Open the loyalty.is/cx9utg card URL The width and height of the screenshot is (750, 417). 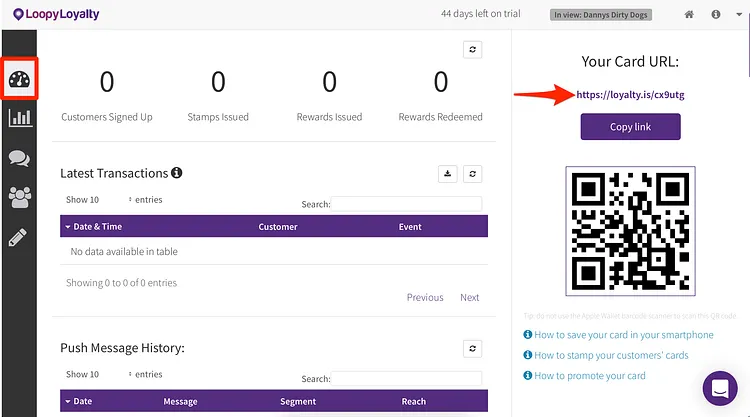pyautogui.click(x=630, y=95)
